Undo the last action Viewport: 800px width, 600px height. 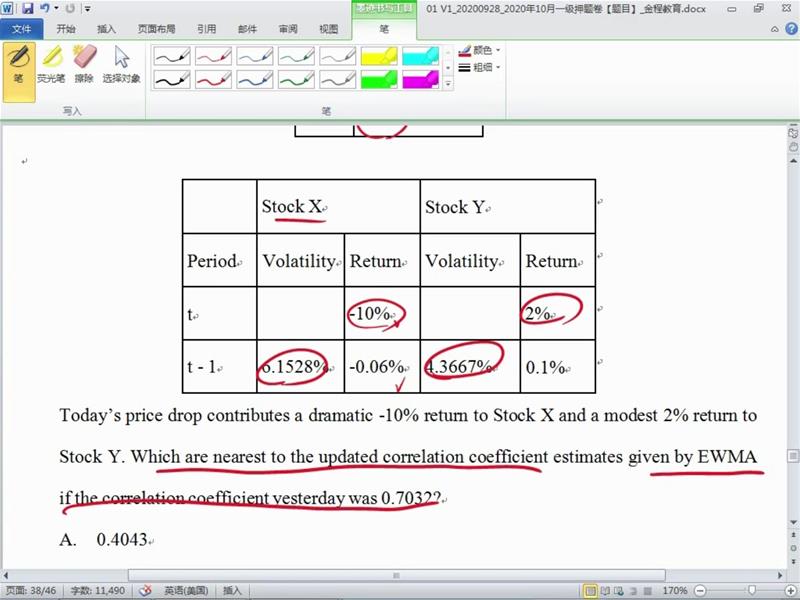44,8
